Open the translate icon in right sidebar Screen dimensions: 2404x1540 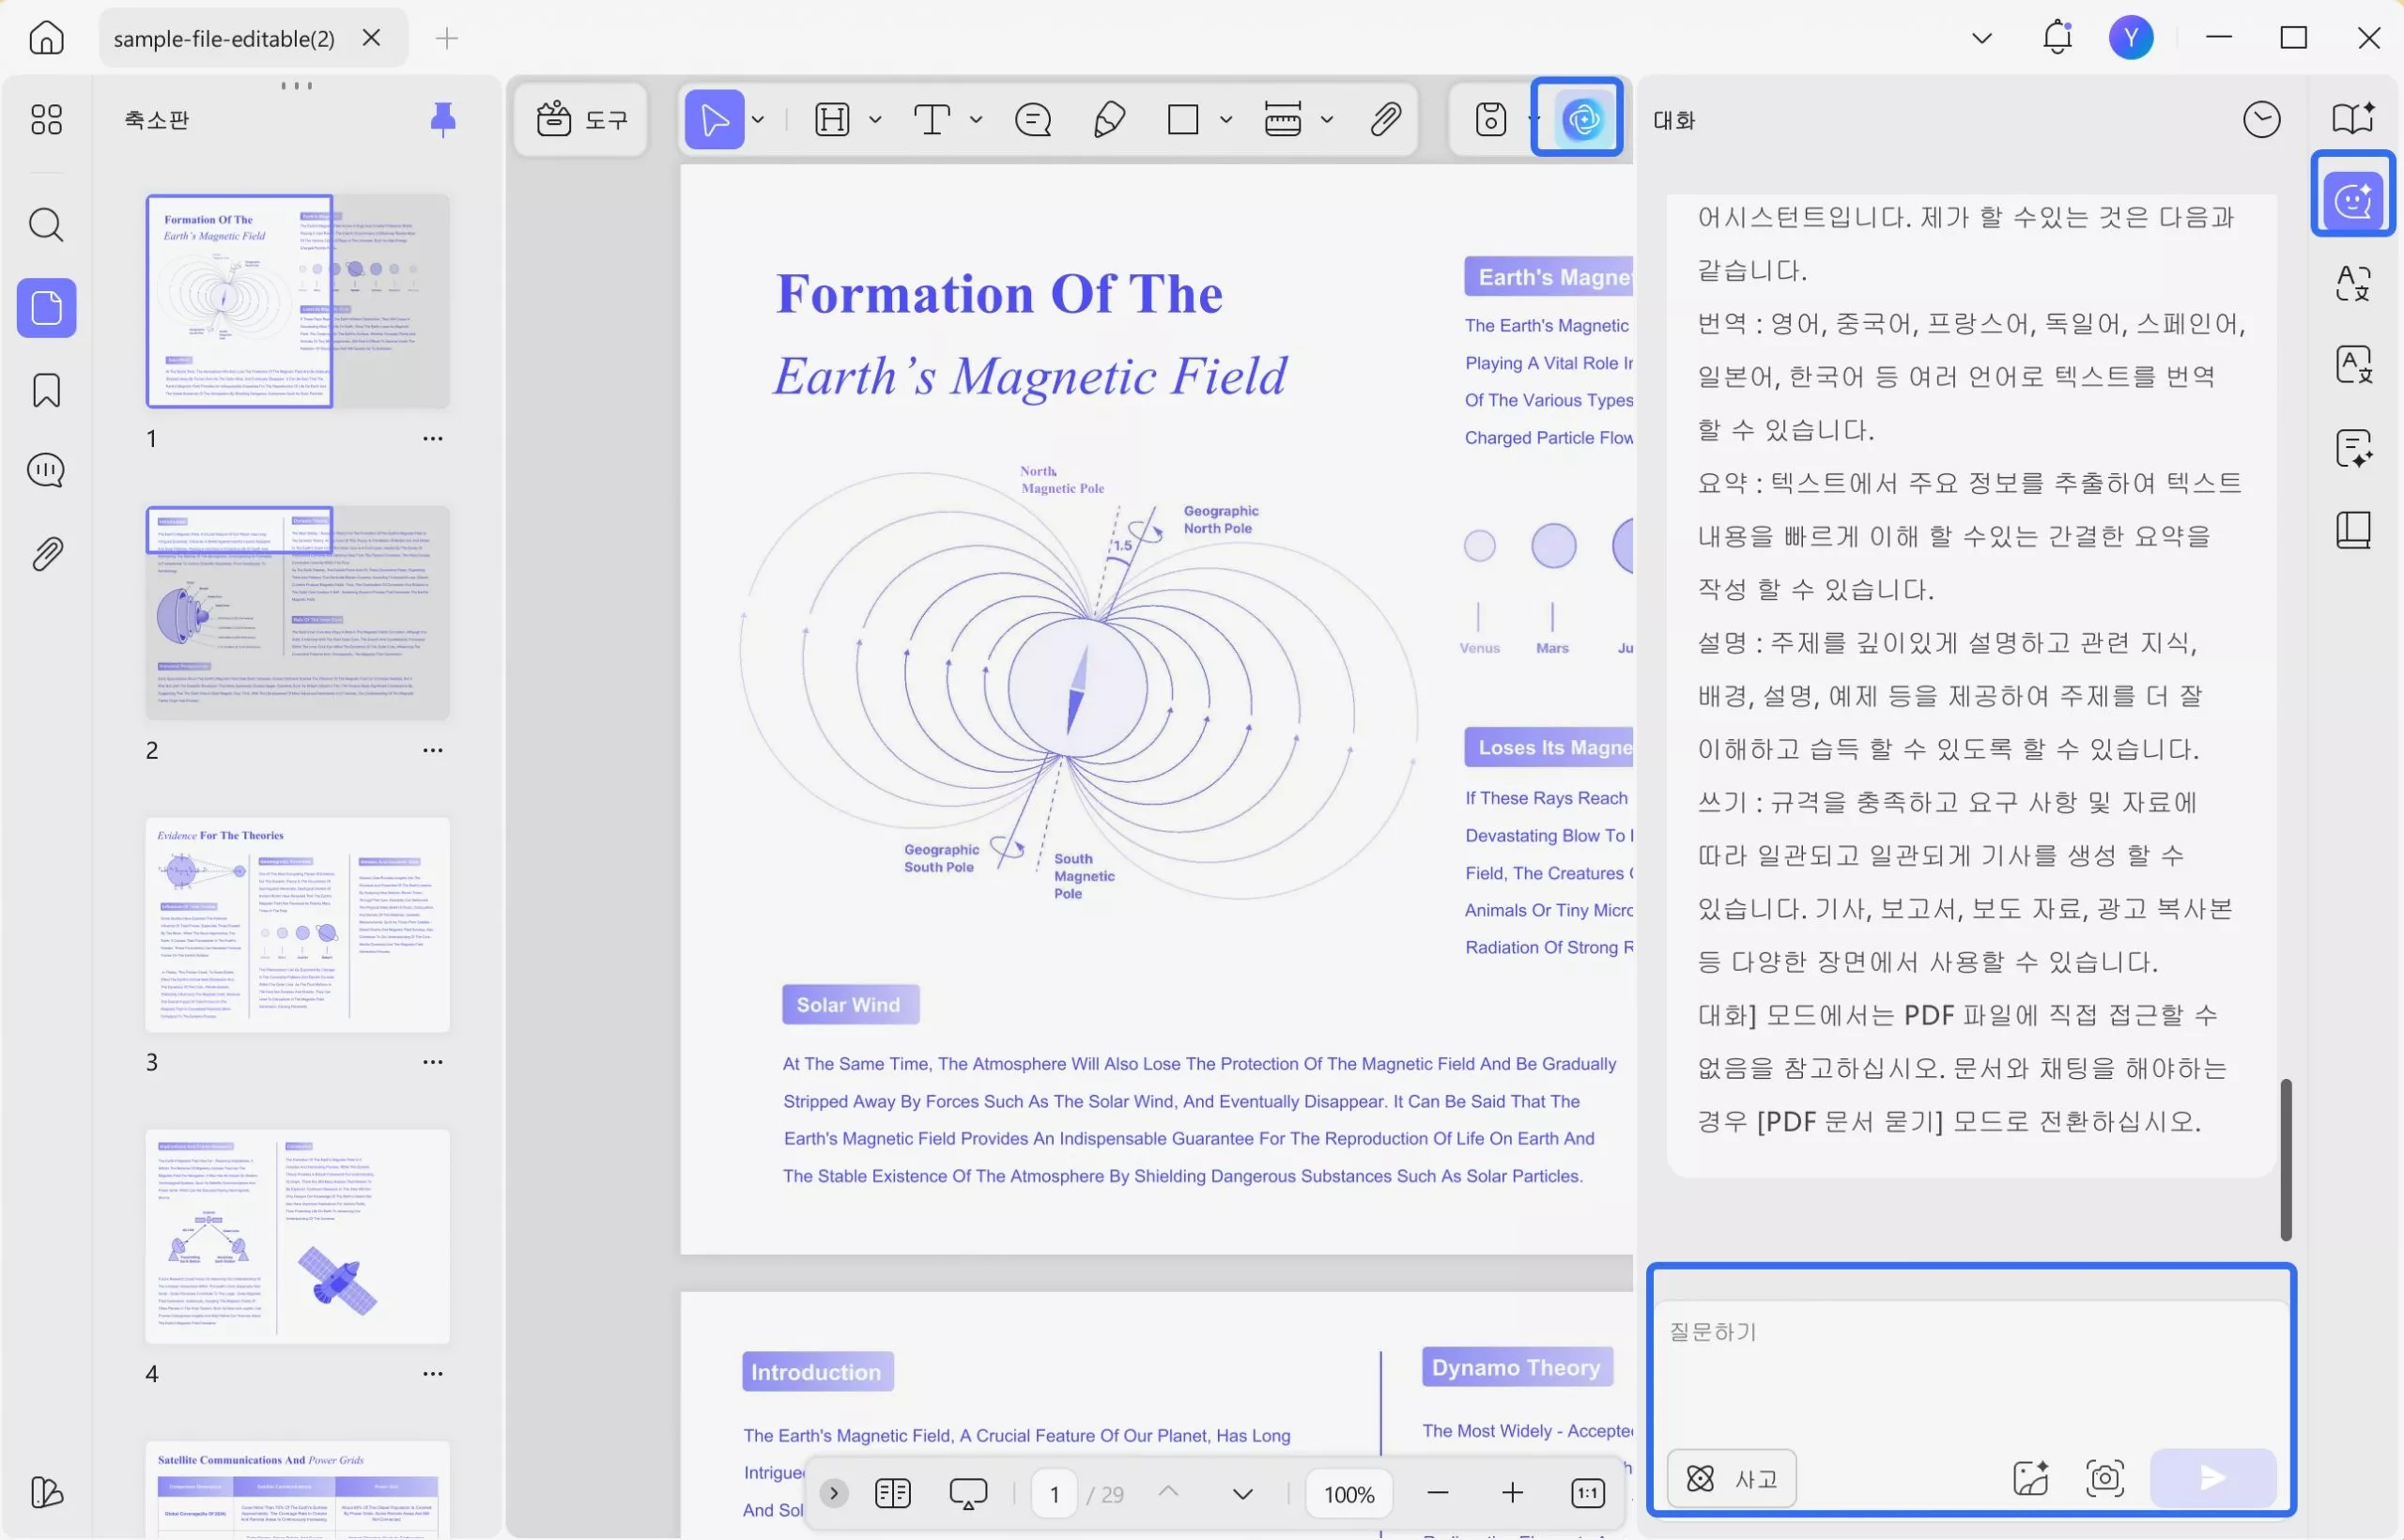point(2352,284)
